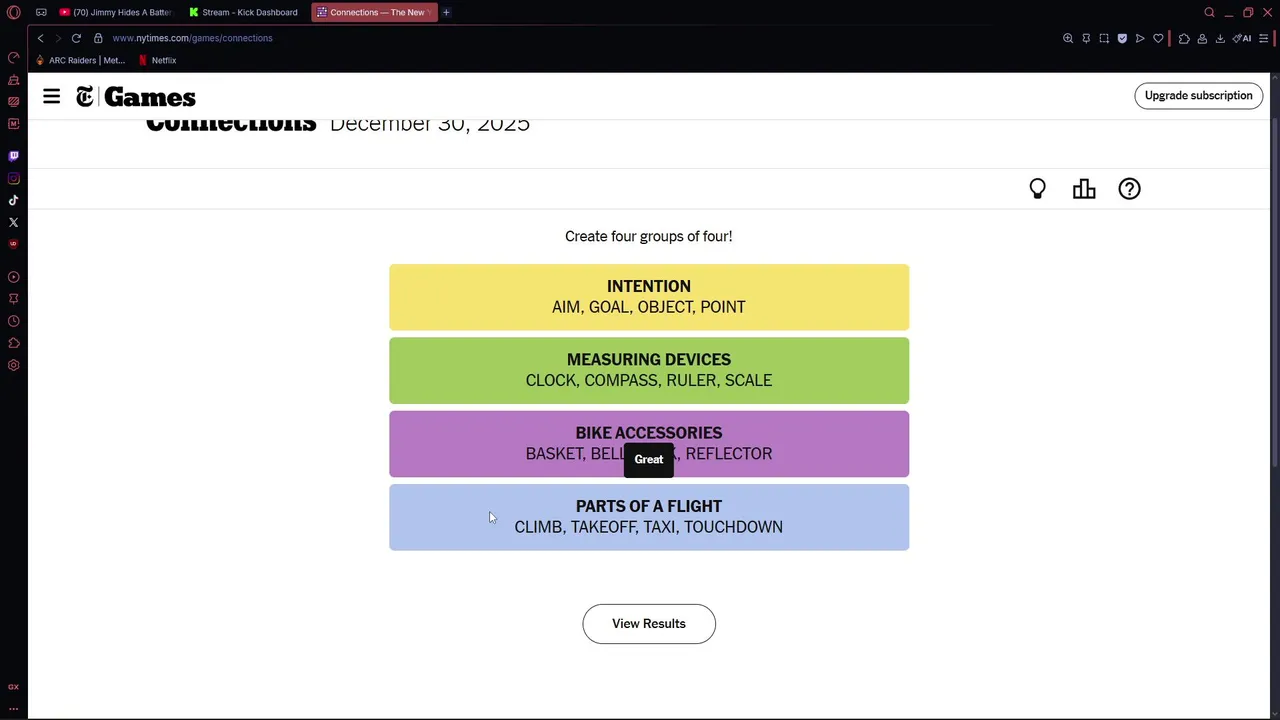Open the extensions puzzle piece icon
The width and height of the screenshot is (1280, 720).
click(1184, 38)
